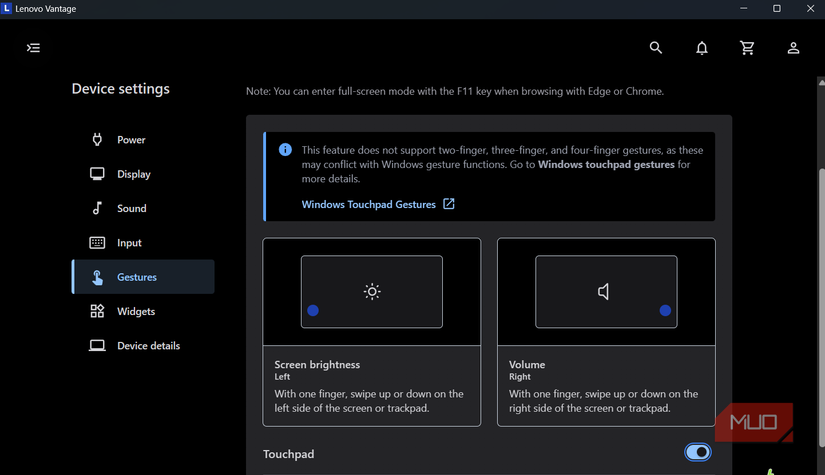Click the sun brightness icon in trackpad preview

click(372, 291)
